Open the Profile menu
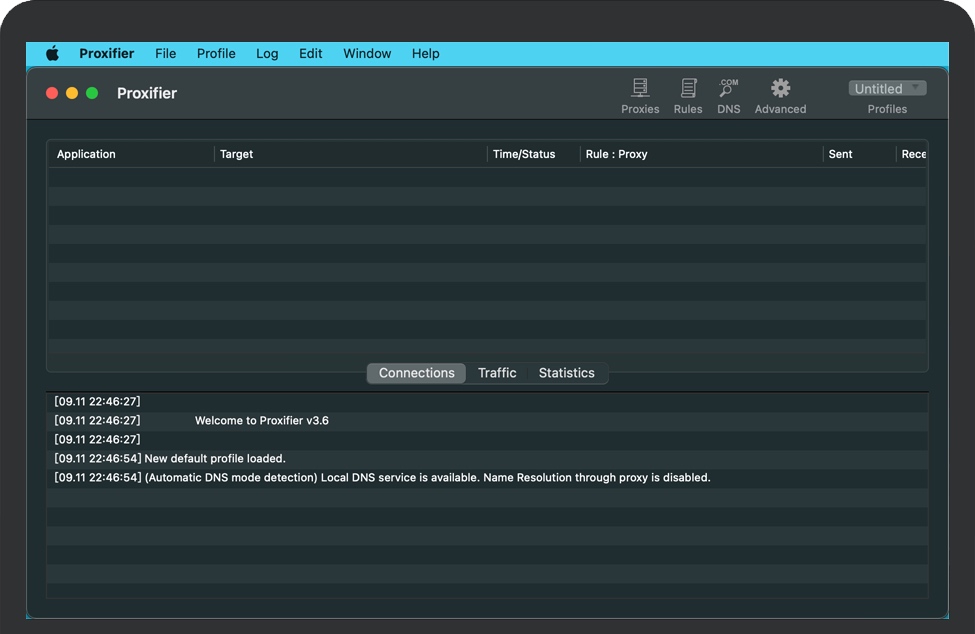Screen dimensions: 975x634 click(x=216, y=54)
